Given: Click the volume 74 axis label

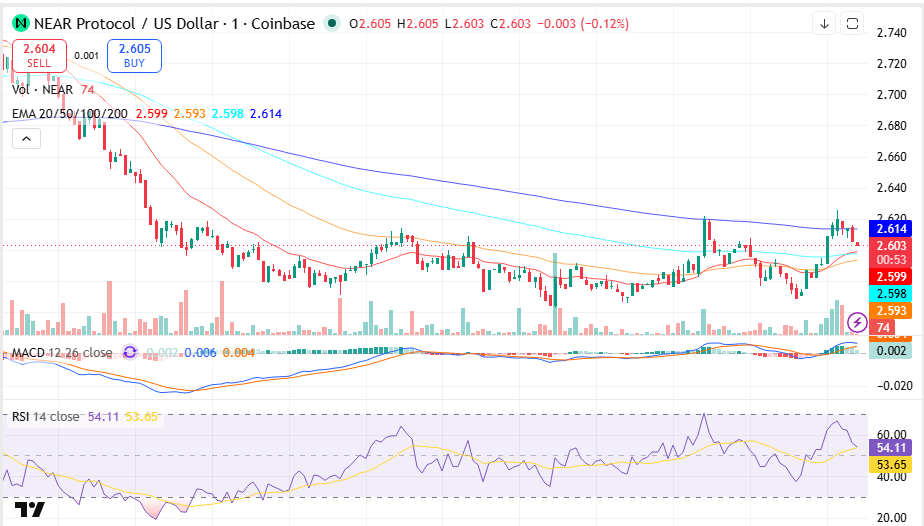Looking at the screenshot, I should pyautogui.click(x=883, y=327).
